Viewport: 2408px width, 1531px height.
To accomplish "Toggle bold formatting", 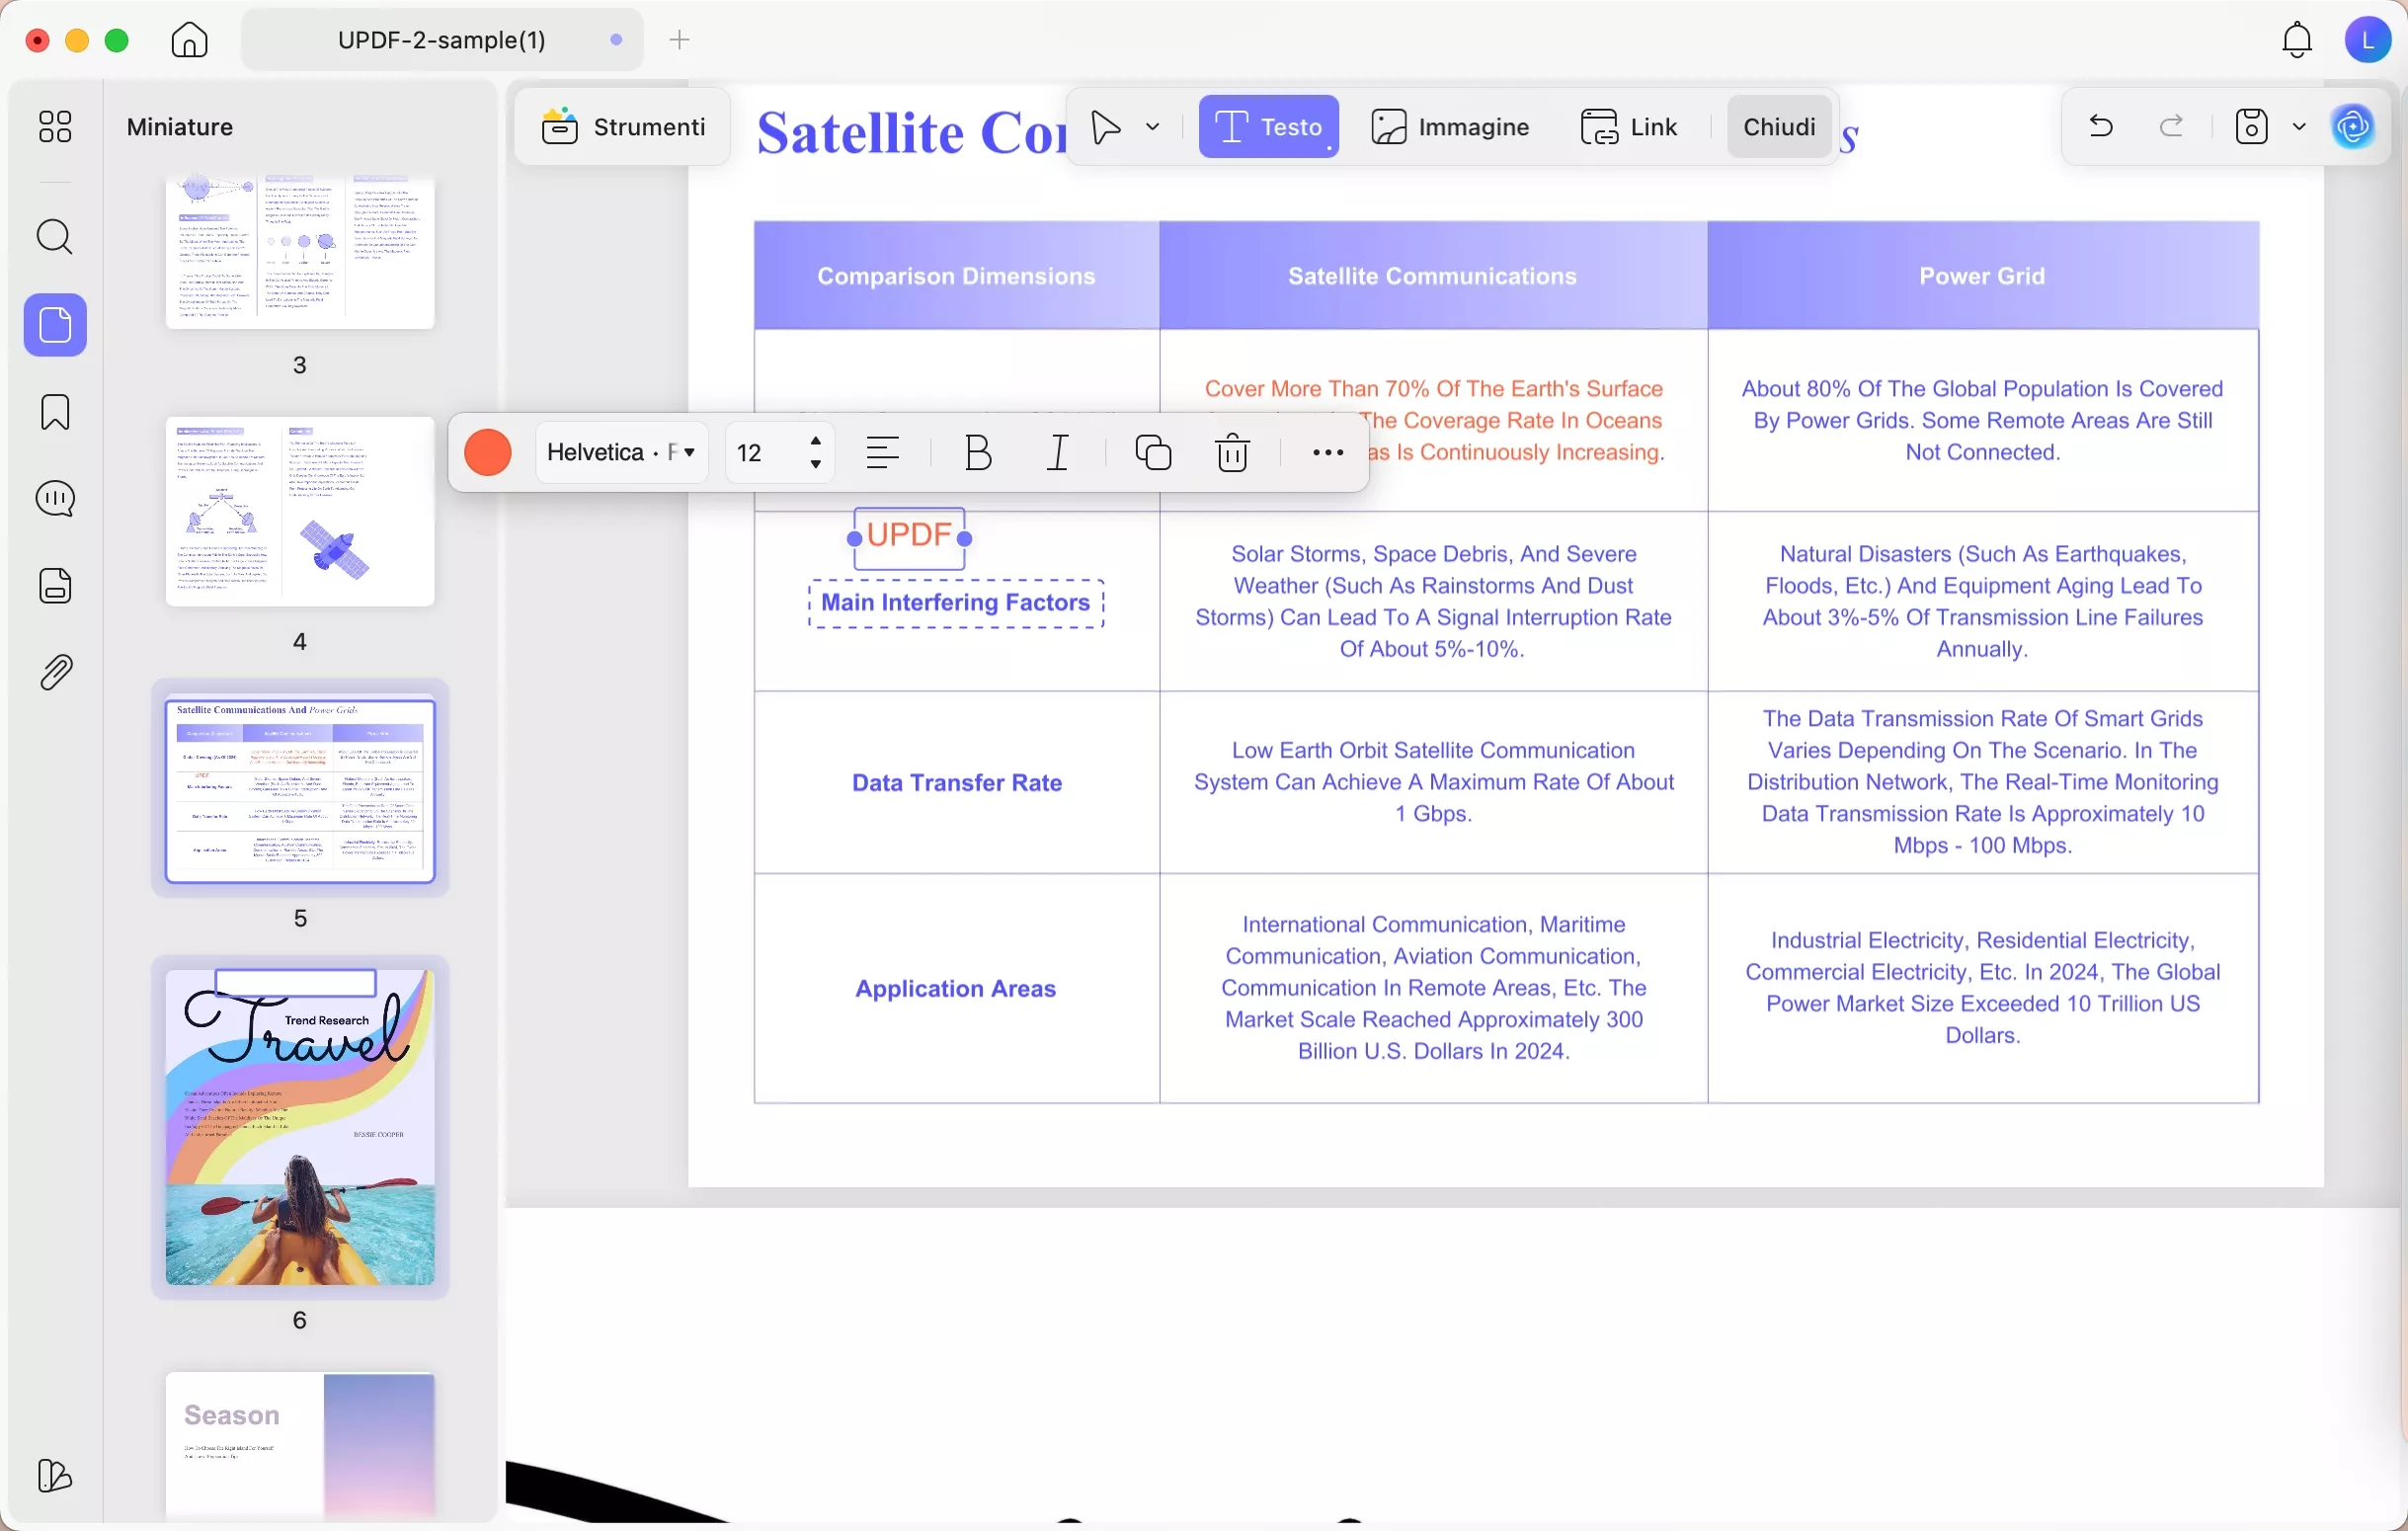I will click(977, 453).
